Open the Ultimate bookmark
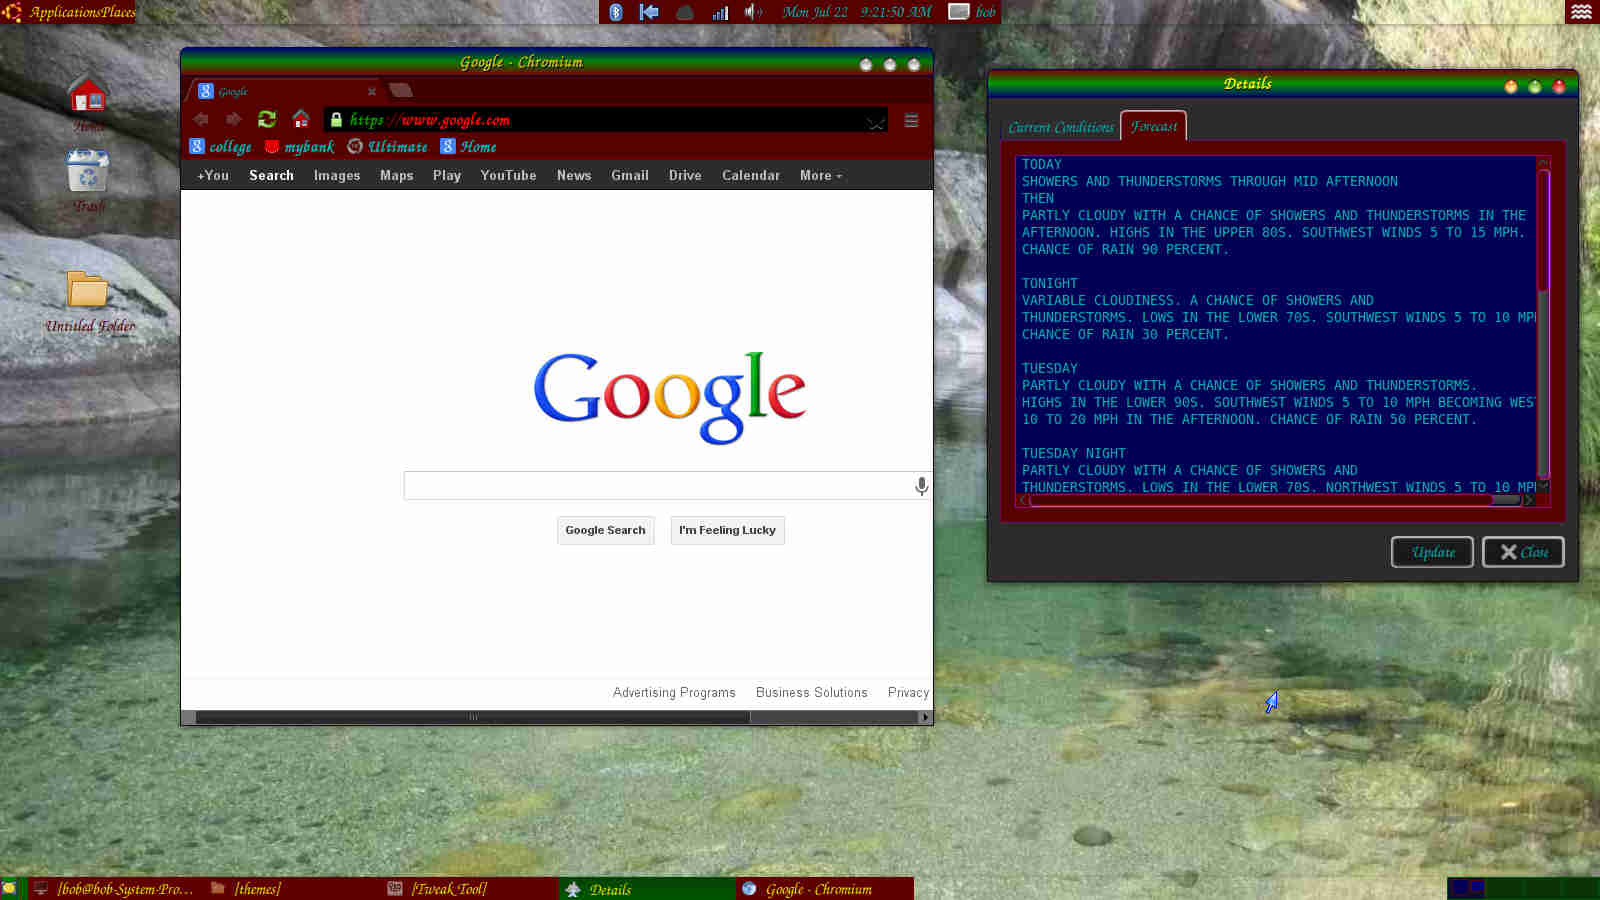The height and width of the screenshot is (900, 1600). tap(387, 147)
